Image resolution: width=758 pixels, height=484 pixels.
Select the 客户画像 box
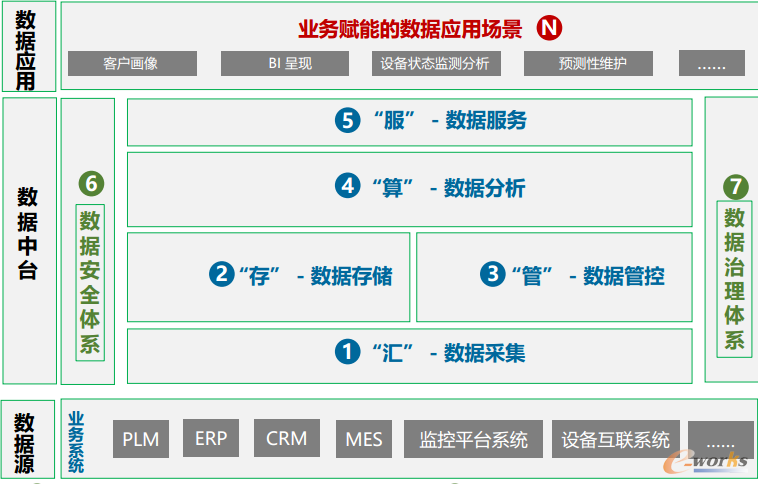tap(132, 63)
